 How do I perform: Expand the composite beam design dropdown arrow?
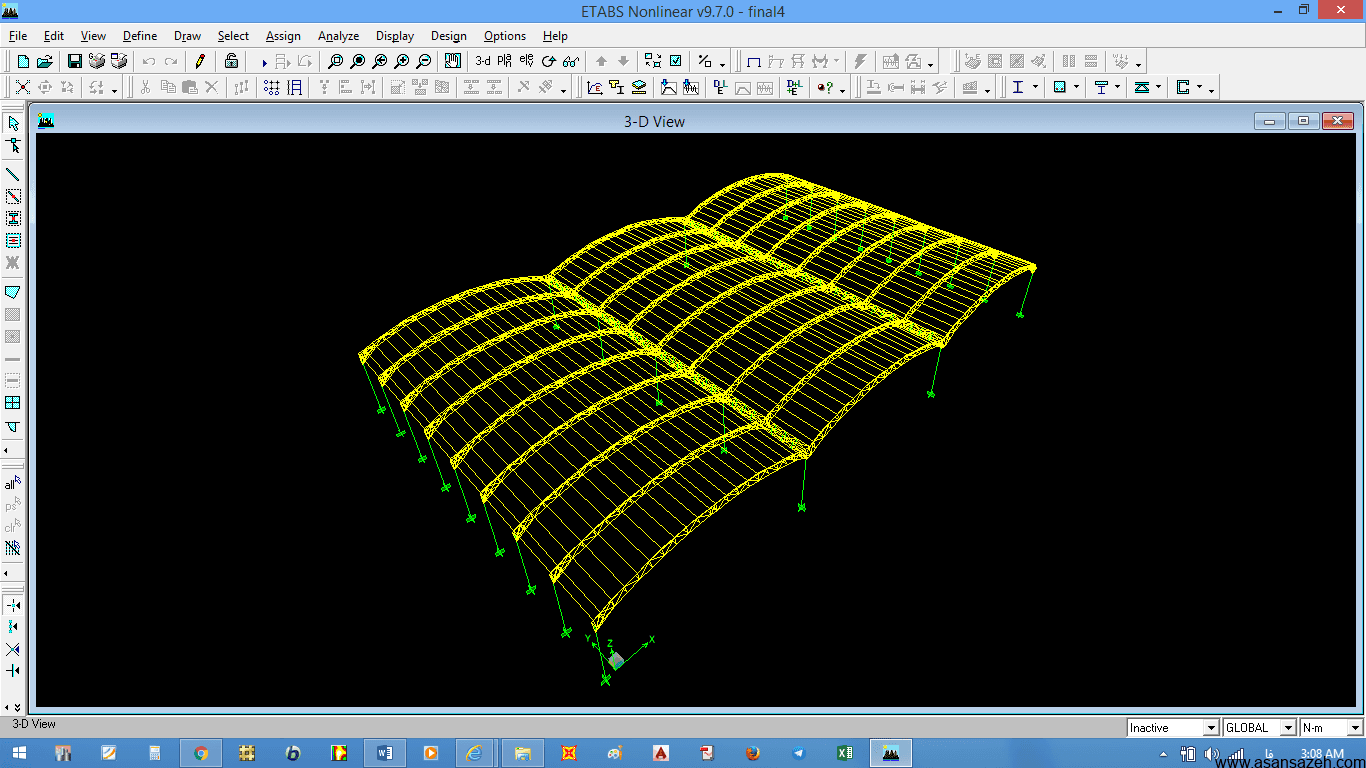(1118, 88)
